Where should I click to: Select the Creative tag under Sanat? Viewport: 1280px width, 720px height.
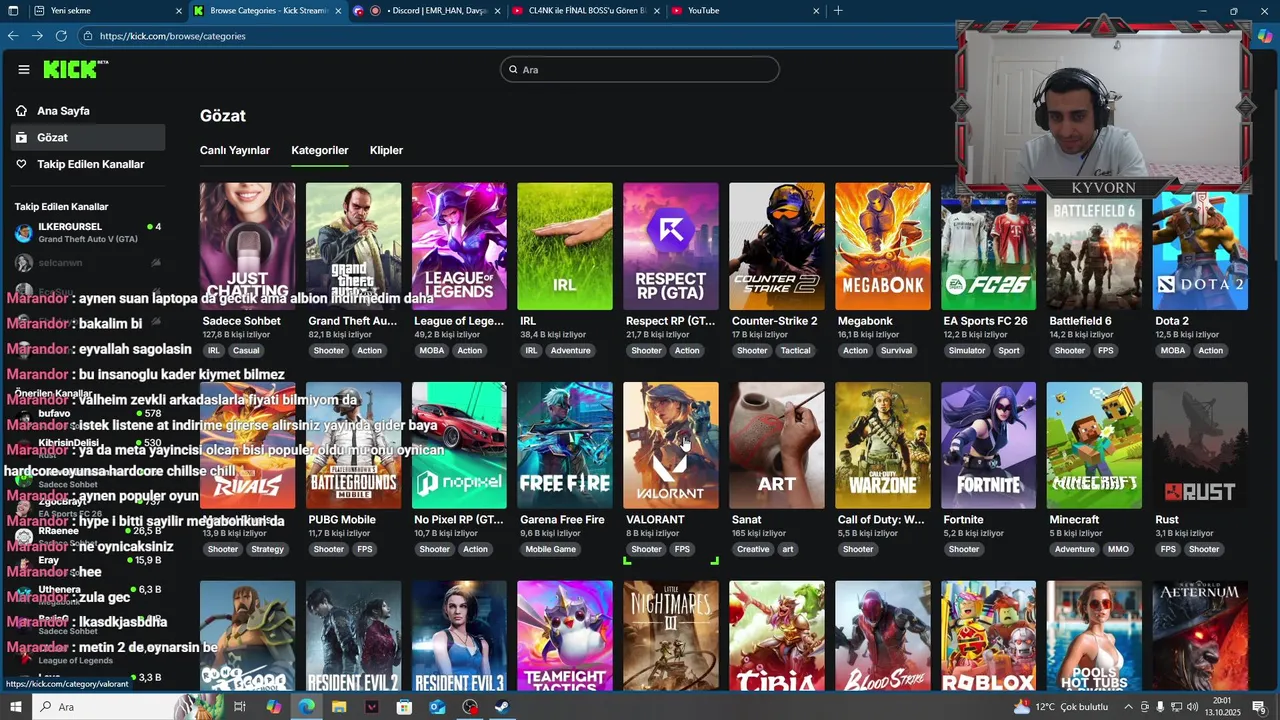point(753,549)
